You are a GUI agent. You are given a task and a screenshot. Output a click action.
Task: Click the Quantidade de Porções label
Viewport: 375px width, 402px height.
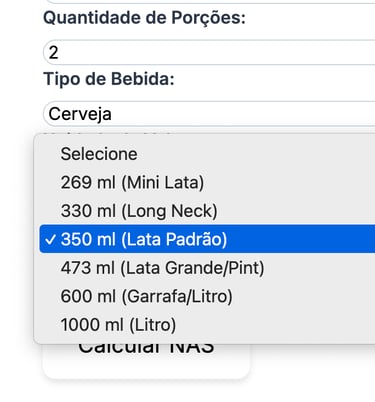click(144, 18)
